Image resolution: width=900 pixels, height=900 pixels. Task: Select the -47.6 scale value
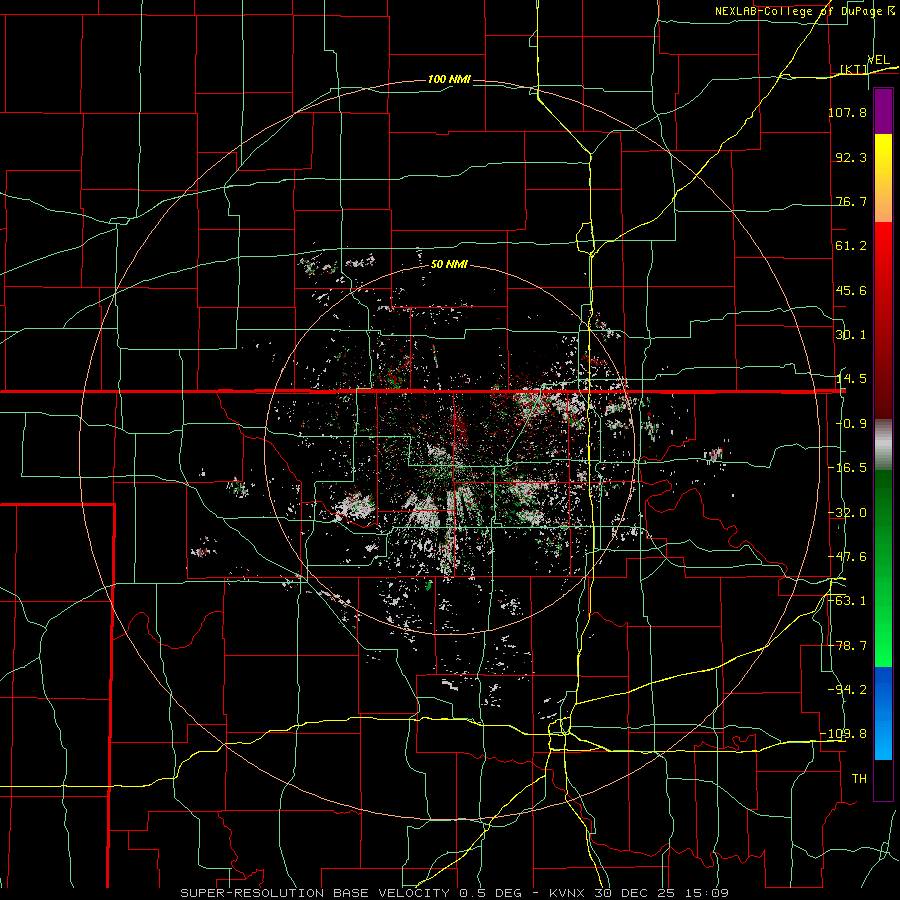click(x=847, y=557)
